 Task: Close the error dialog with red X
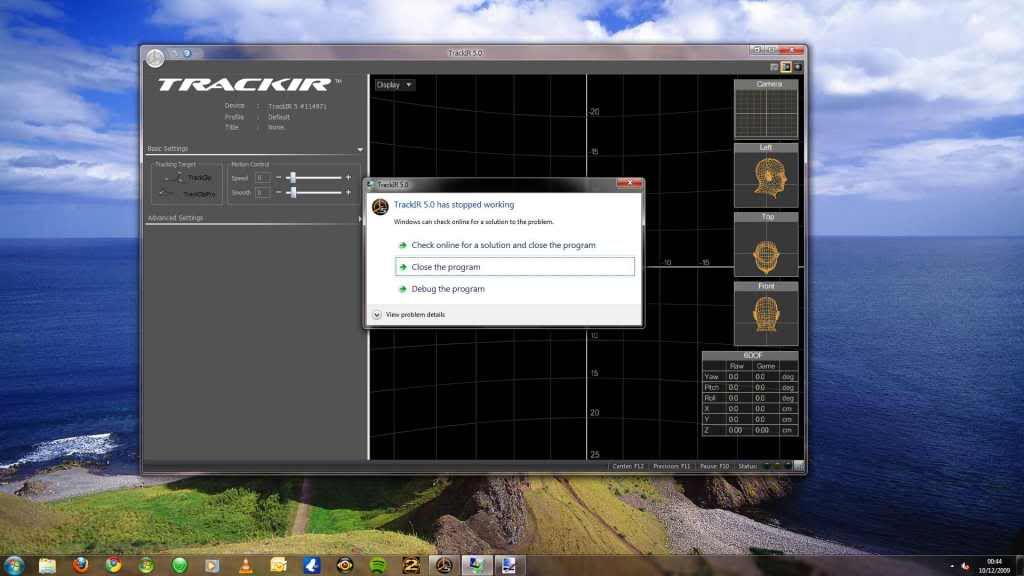coord(629,184)
